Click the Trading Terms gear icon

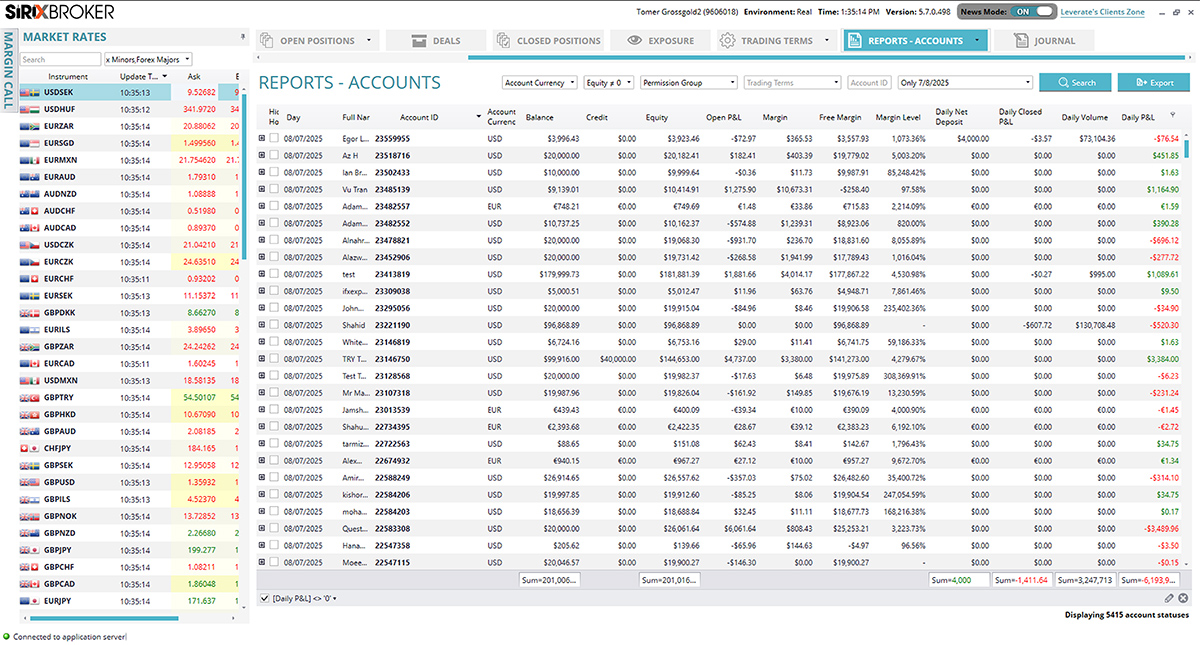[x=727, y=41]
